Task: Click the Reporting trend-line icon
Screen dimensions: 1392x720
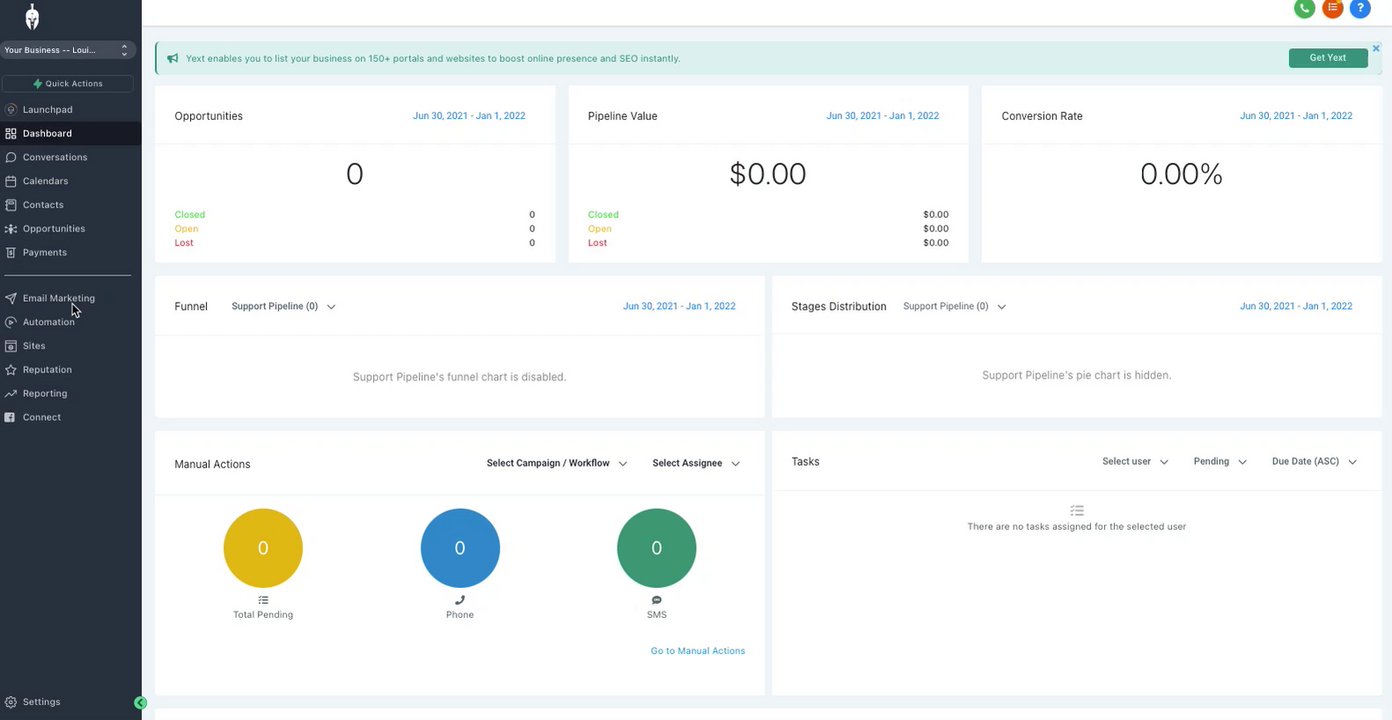Action: tap(11, 394)
